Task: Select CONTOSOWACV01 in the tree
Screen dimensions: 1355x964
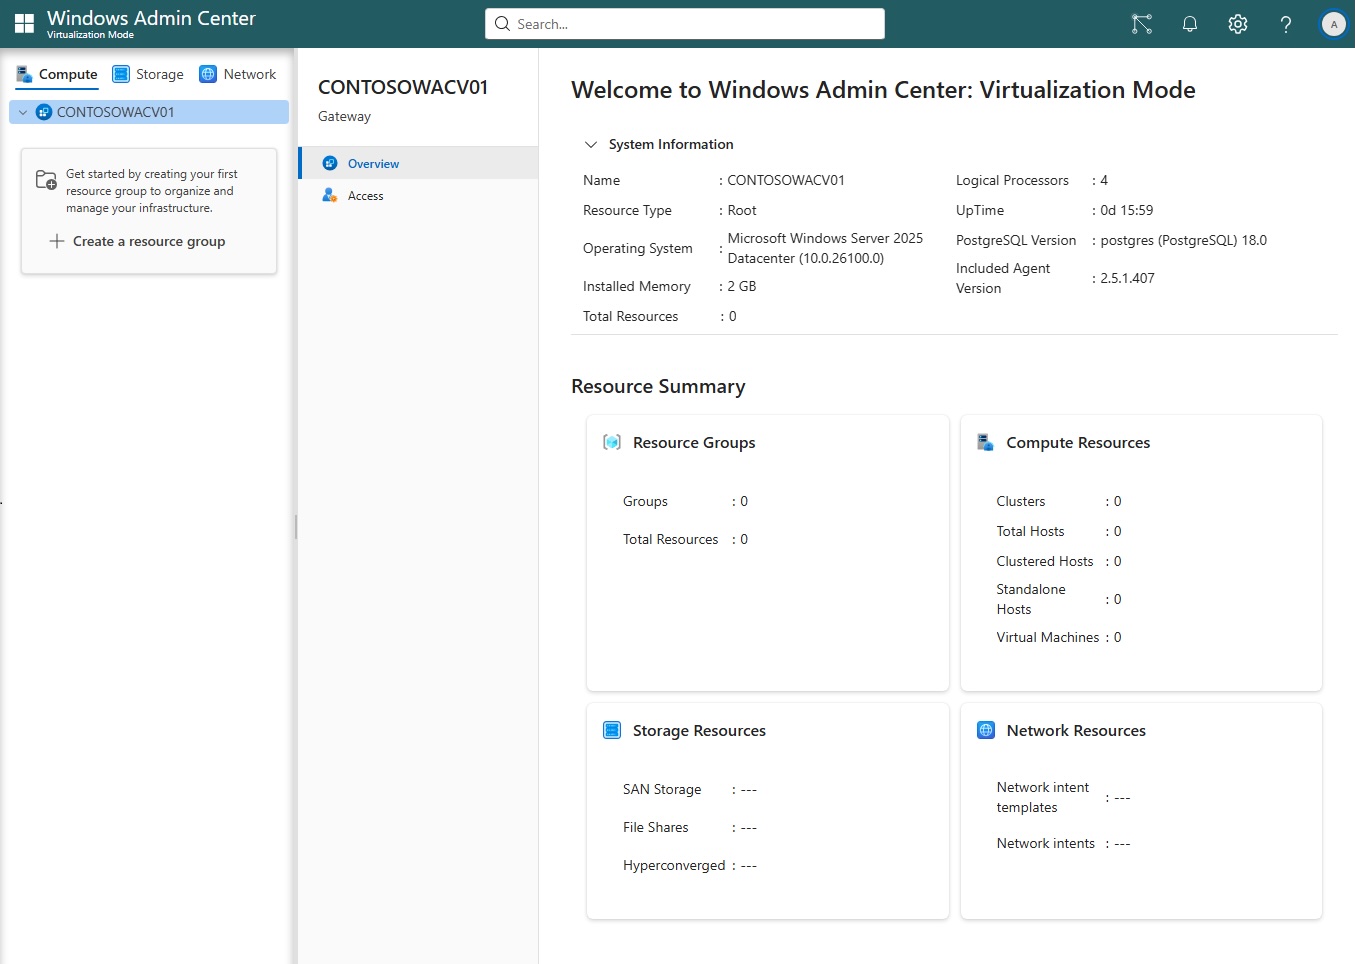Action: coord(115,112)
